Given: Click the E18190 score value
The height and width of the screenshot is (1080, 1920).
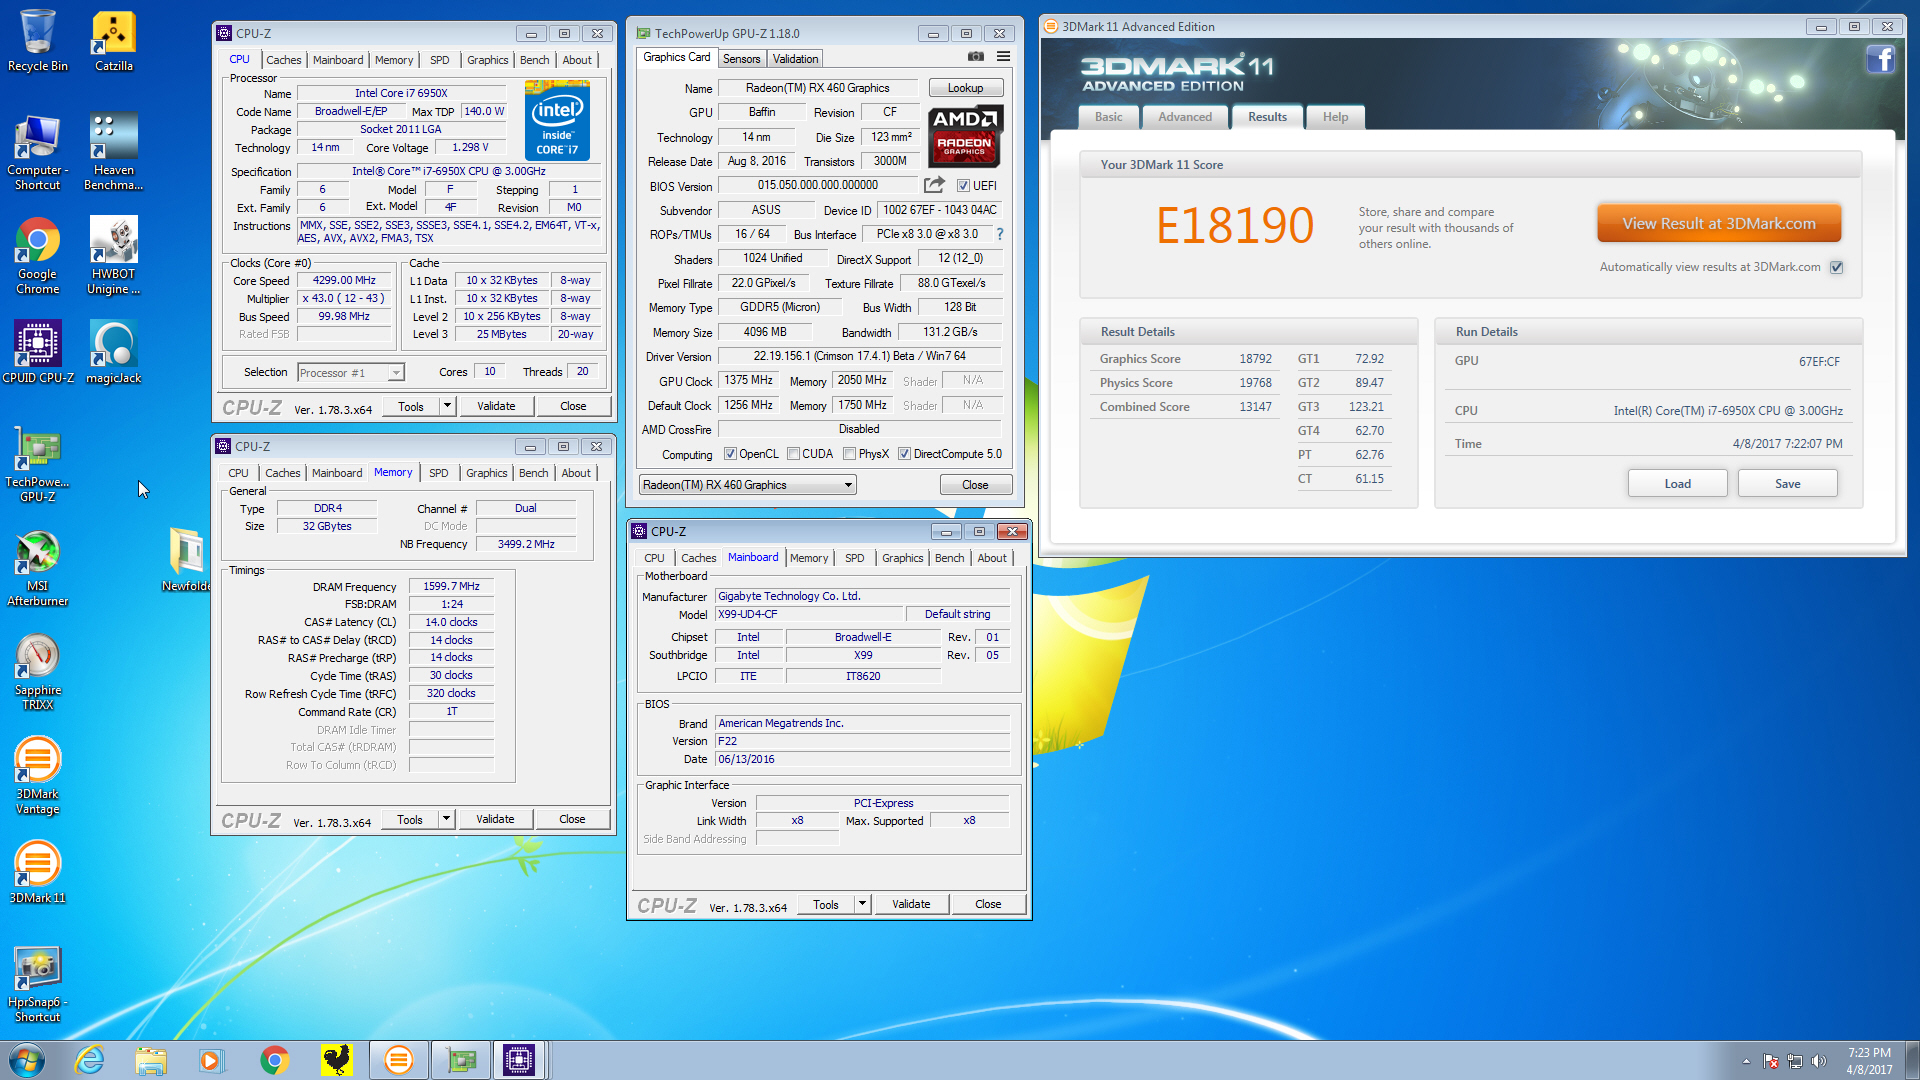Looking at the screenshot, I should tap(1234, 225).
